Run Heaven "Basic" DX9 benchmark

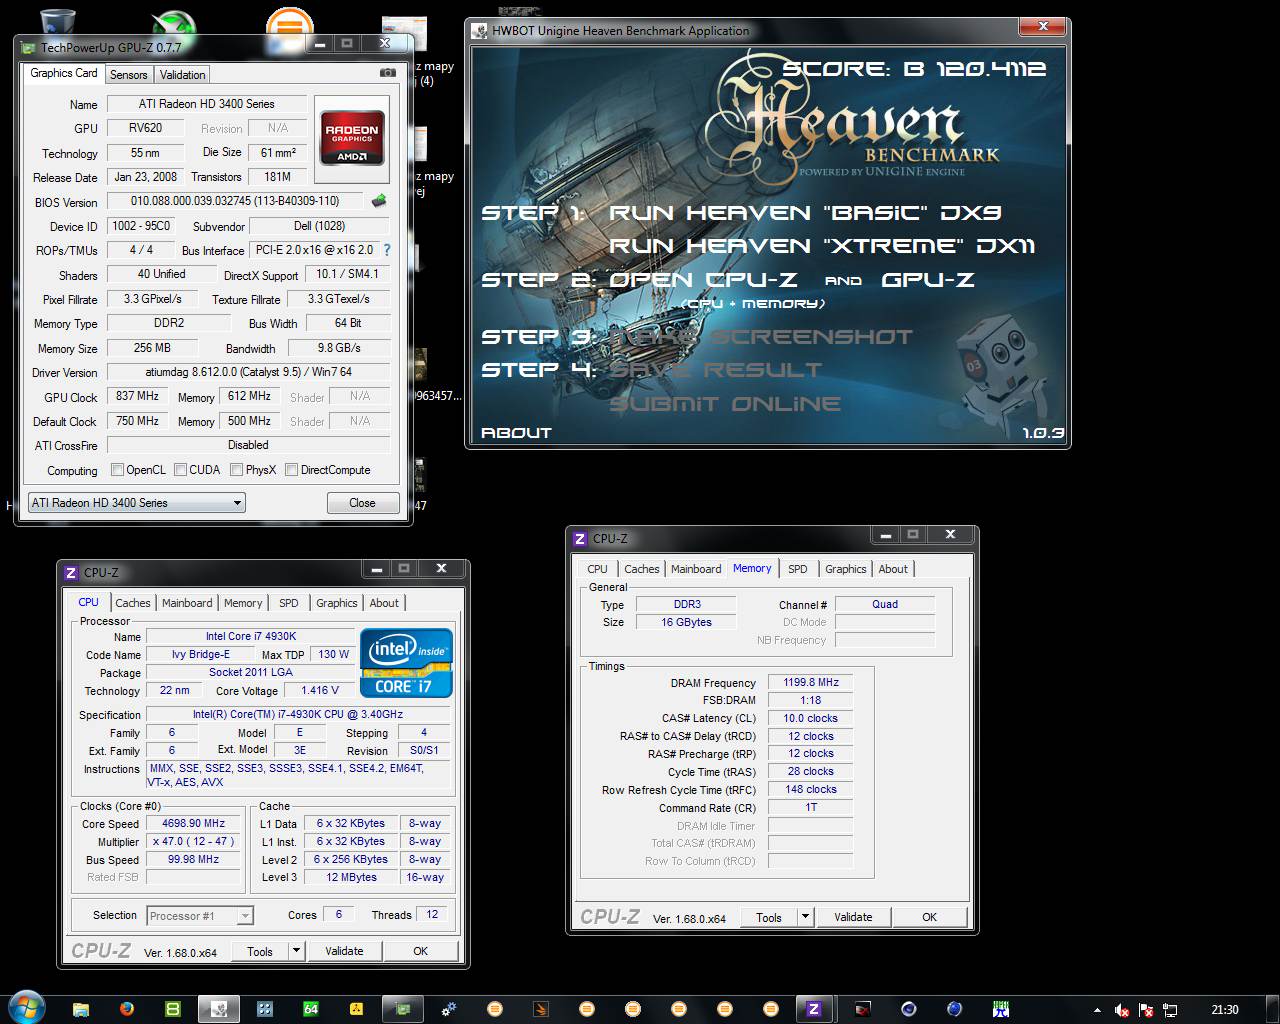[x=805, y=213]
